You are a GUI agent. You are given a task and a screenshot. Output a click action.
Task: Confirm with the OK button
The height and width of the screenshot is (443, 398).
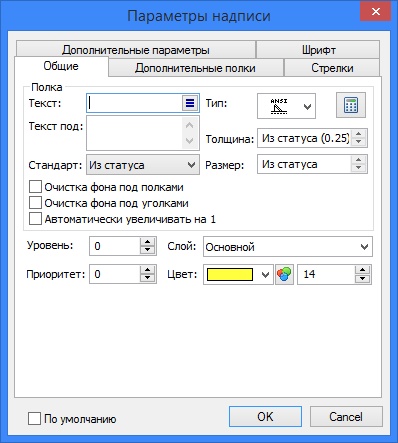[x=265, y=417]
